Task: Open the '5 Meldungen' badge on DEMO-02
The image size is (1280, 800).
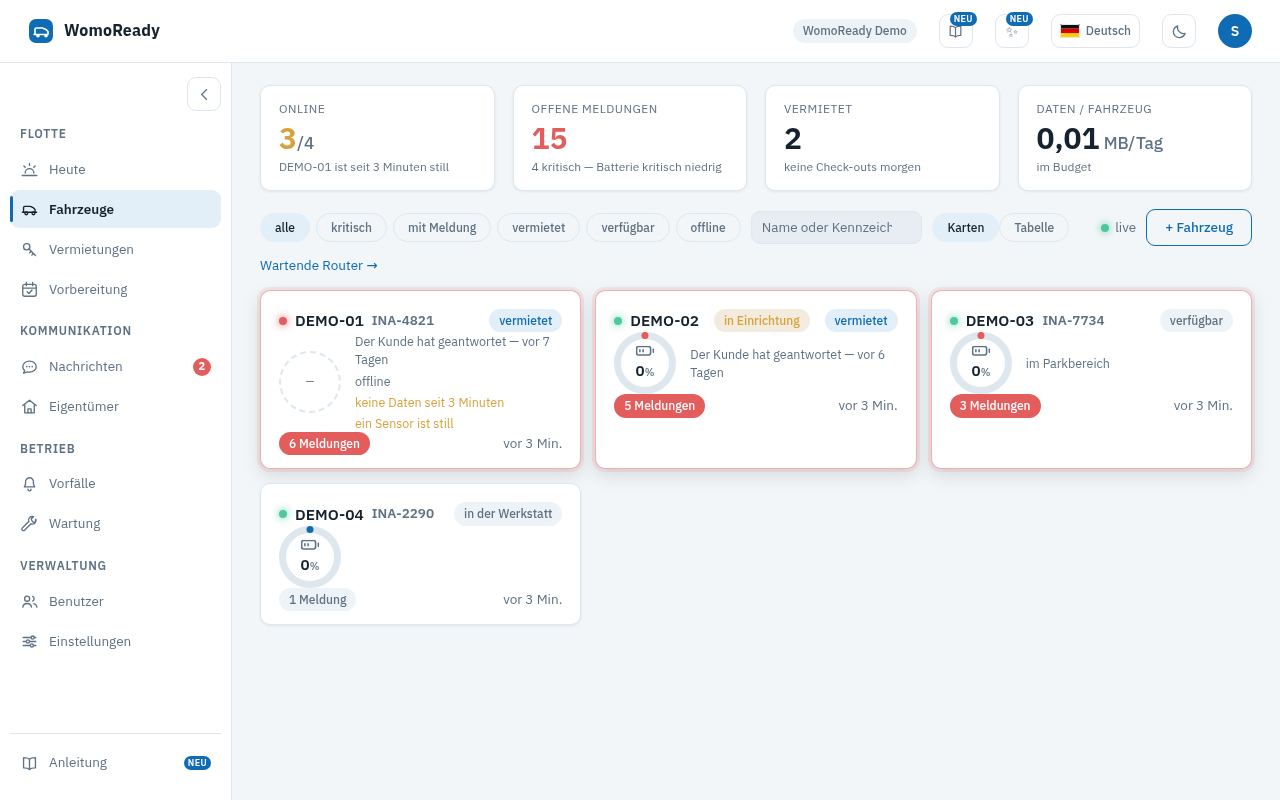Action: (x=659, y=406)
